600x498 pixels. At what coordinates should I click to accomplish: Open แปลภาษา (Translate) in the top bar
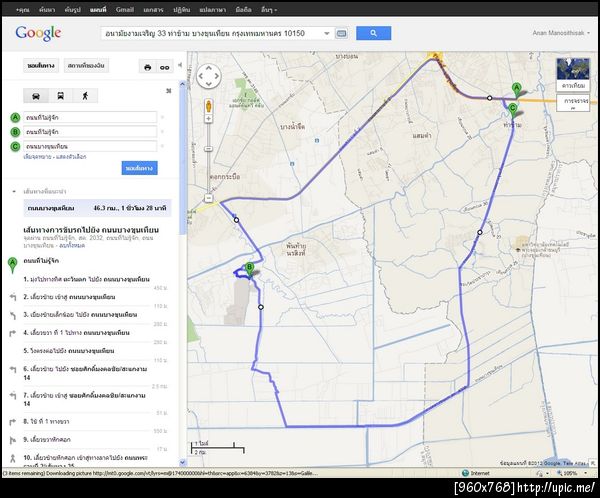click(213, 10)
